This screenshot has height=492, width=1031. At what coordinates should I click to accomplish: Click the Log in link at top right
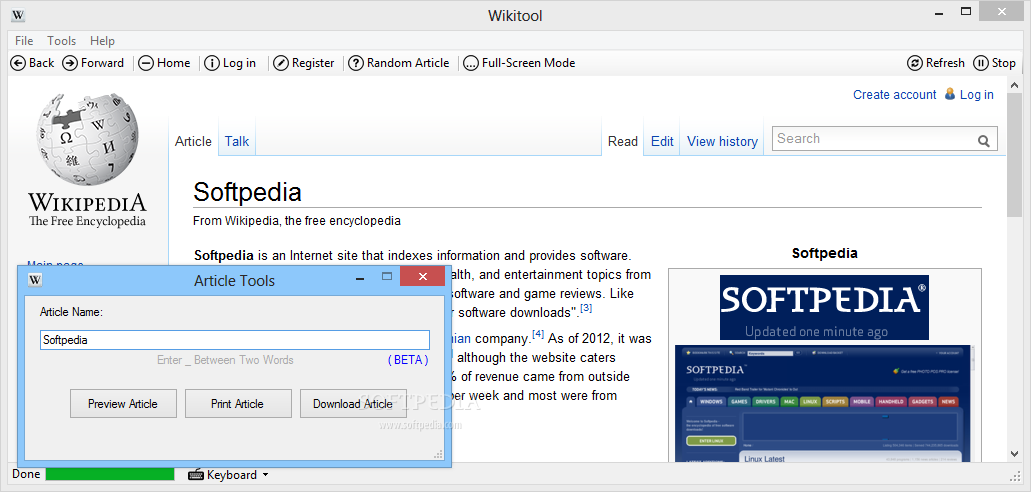click(x=976, y=95)
